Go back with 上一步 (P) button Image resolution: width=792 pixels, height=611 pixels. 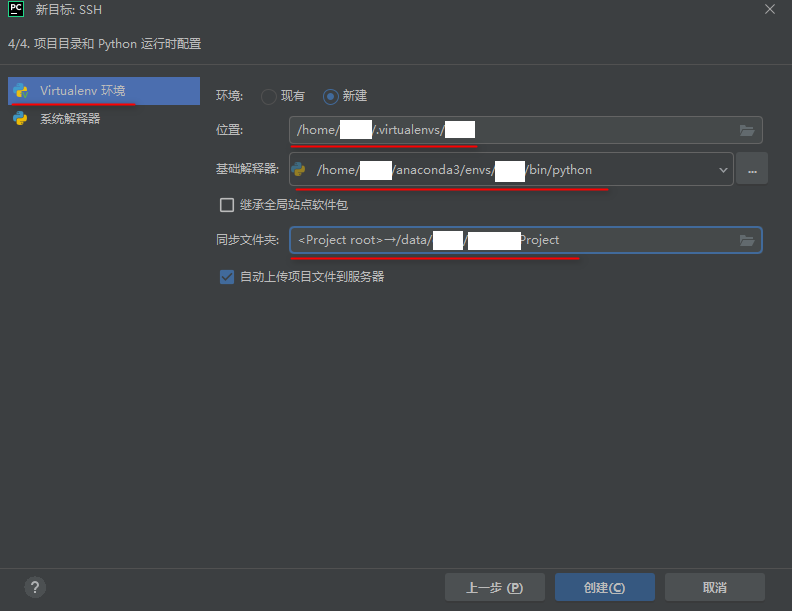(494, 587)
